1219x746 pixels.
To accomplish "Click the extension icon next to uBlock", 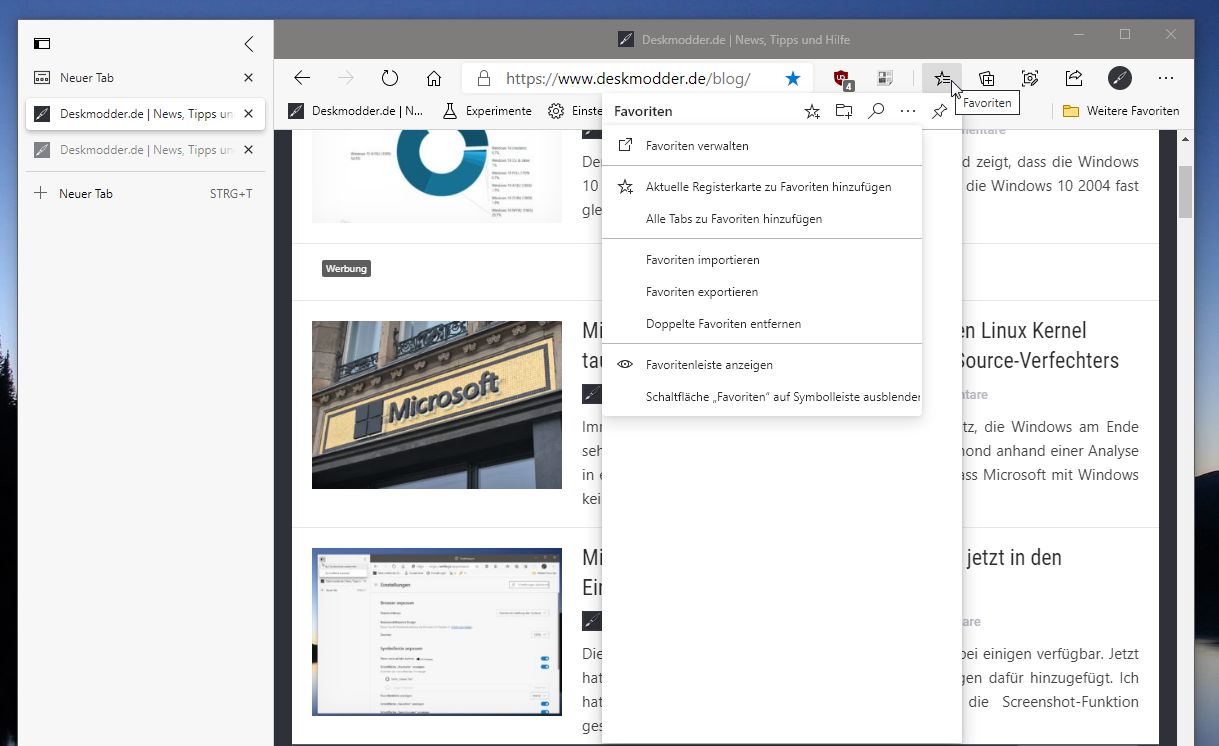I will tap(885, 78).
